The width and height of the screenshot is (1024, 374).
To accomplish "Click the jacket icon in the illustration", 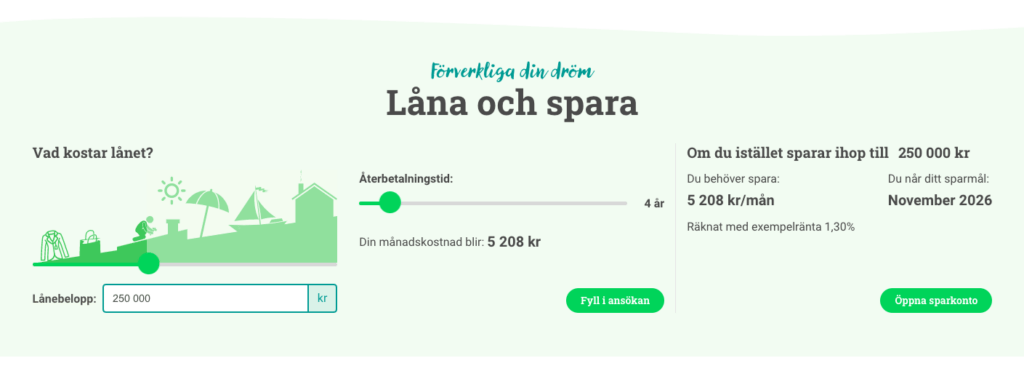I will click(x=55, y=246).
